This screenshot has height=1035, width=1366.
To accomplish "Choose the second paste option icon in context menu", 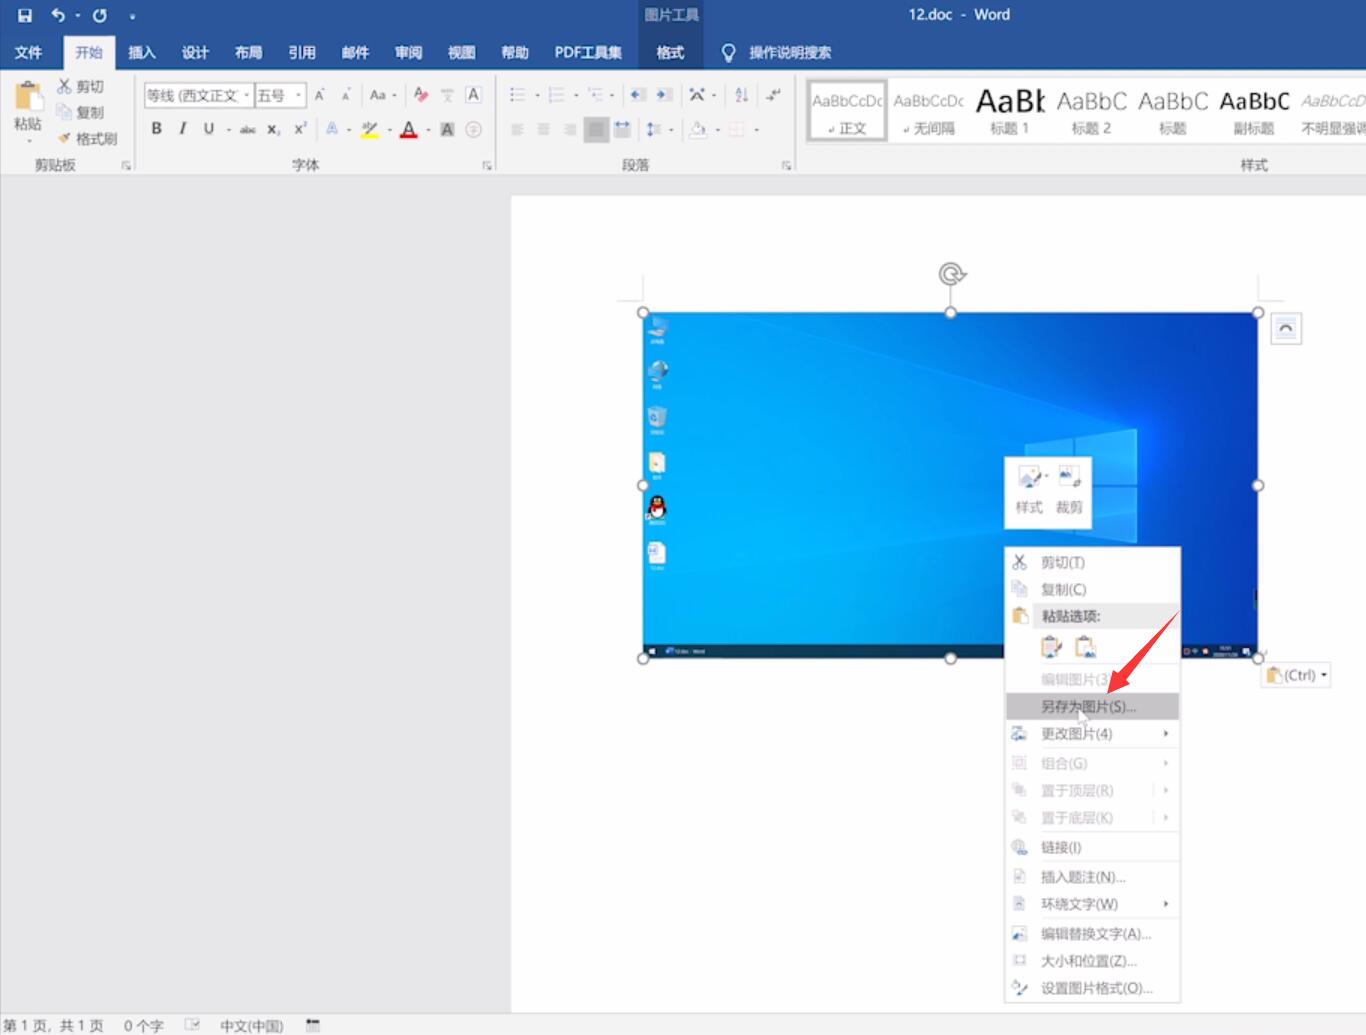I will point(1085,647).
